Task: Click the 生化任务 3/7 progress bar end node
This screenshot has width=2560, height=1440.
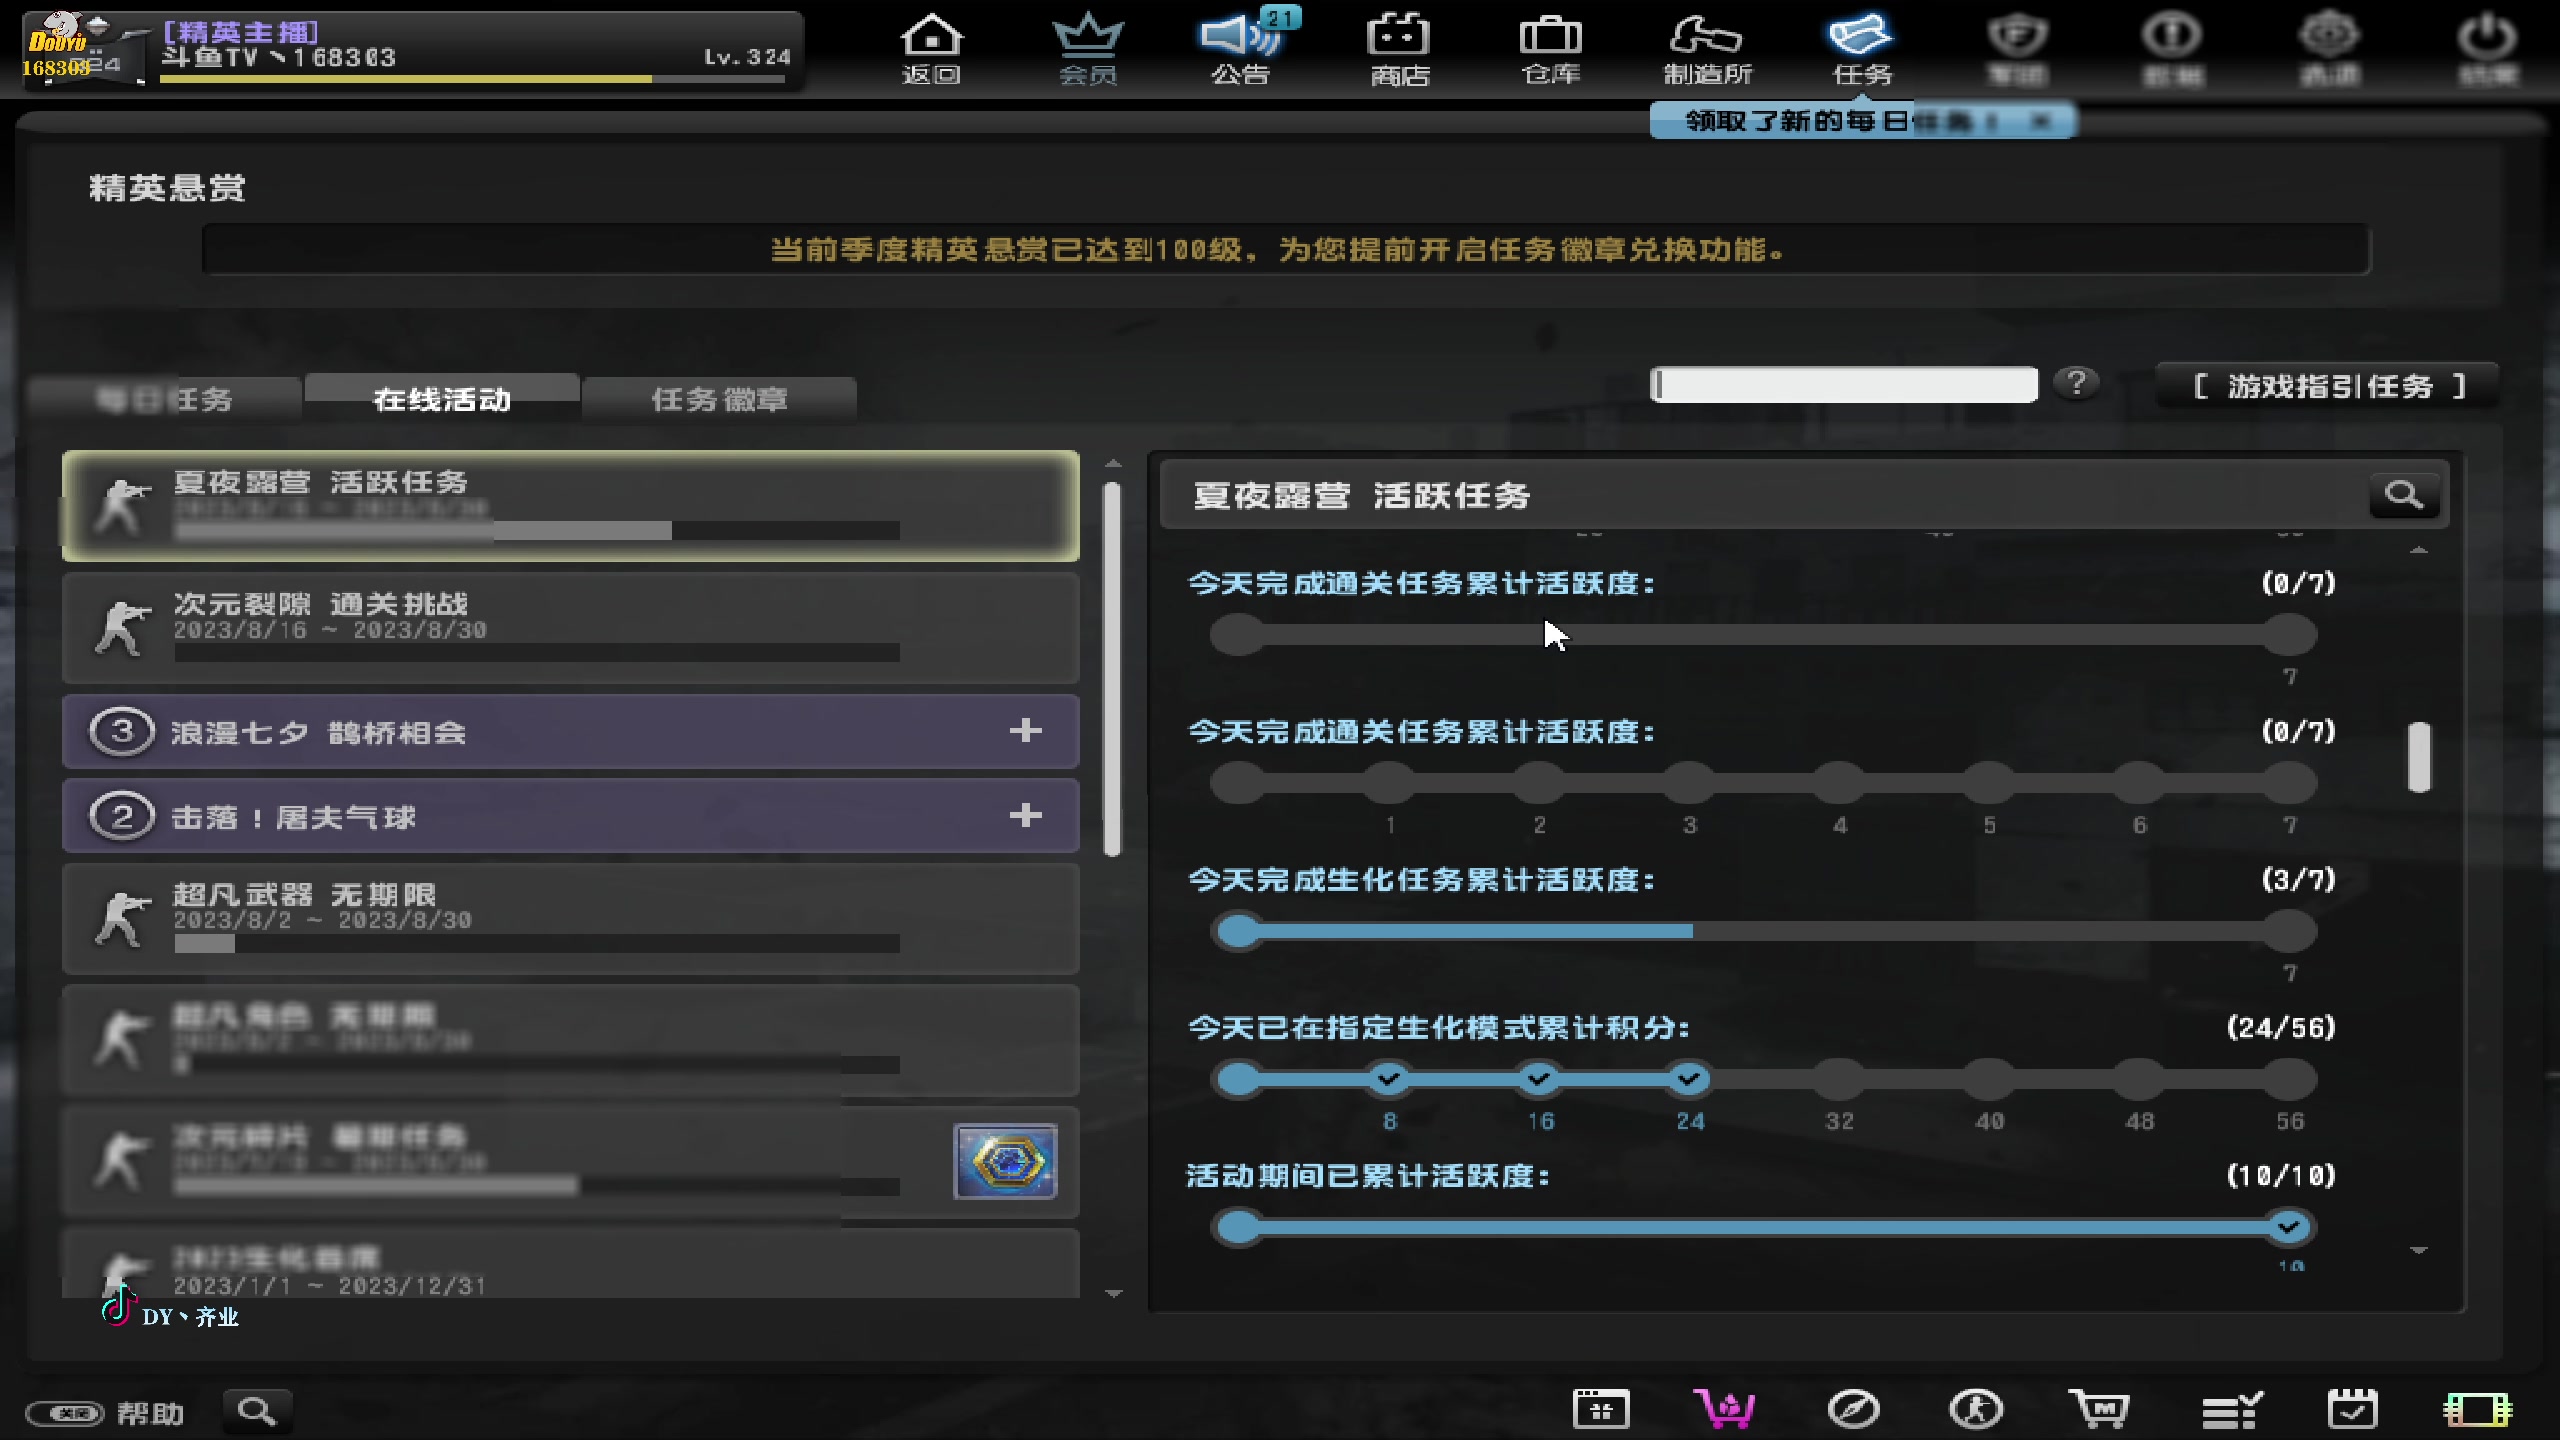Action: [2289, 931]
